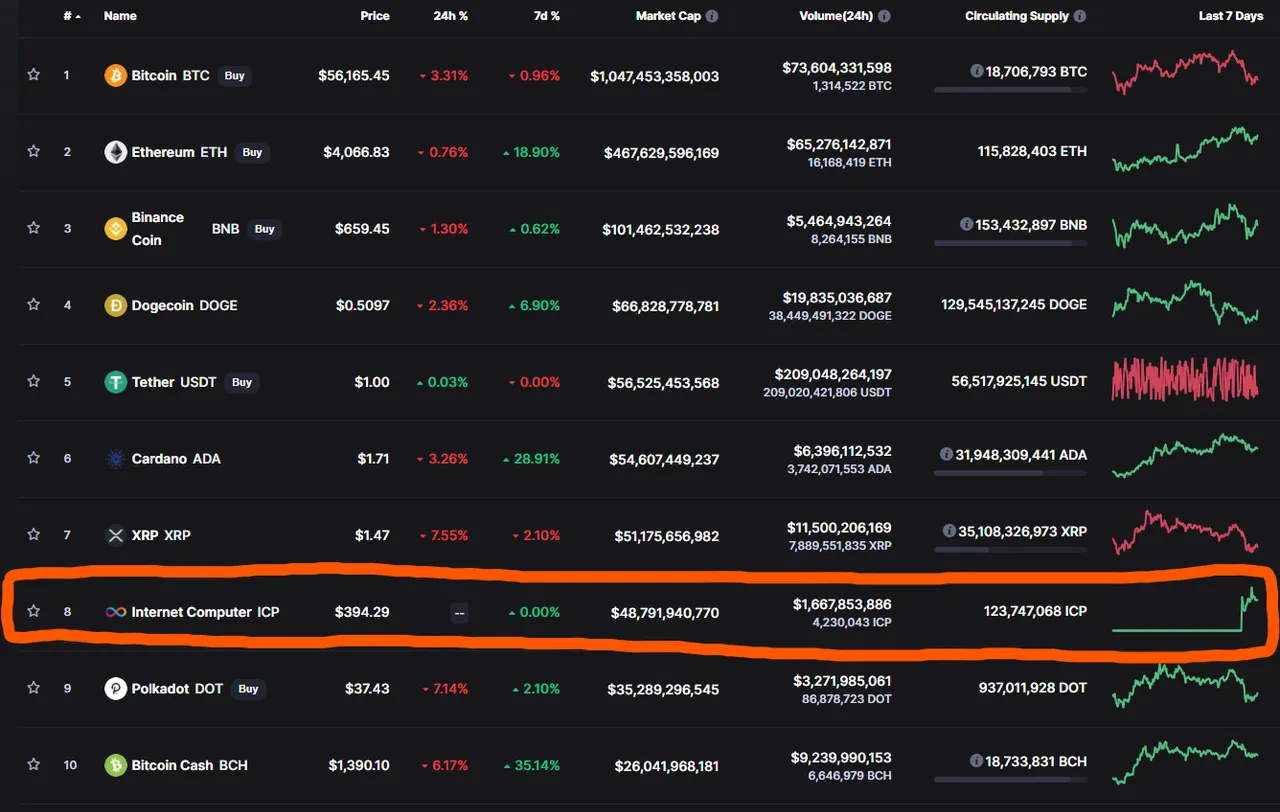Toggle the XRP watchlist star

pyautogui.click(x=33, y=535)
